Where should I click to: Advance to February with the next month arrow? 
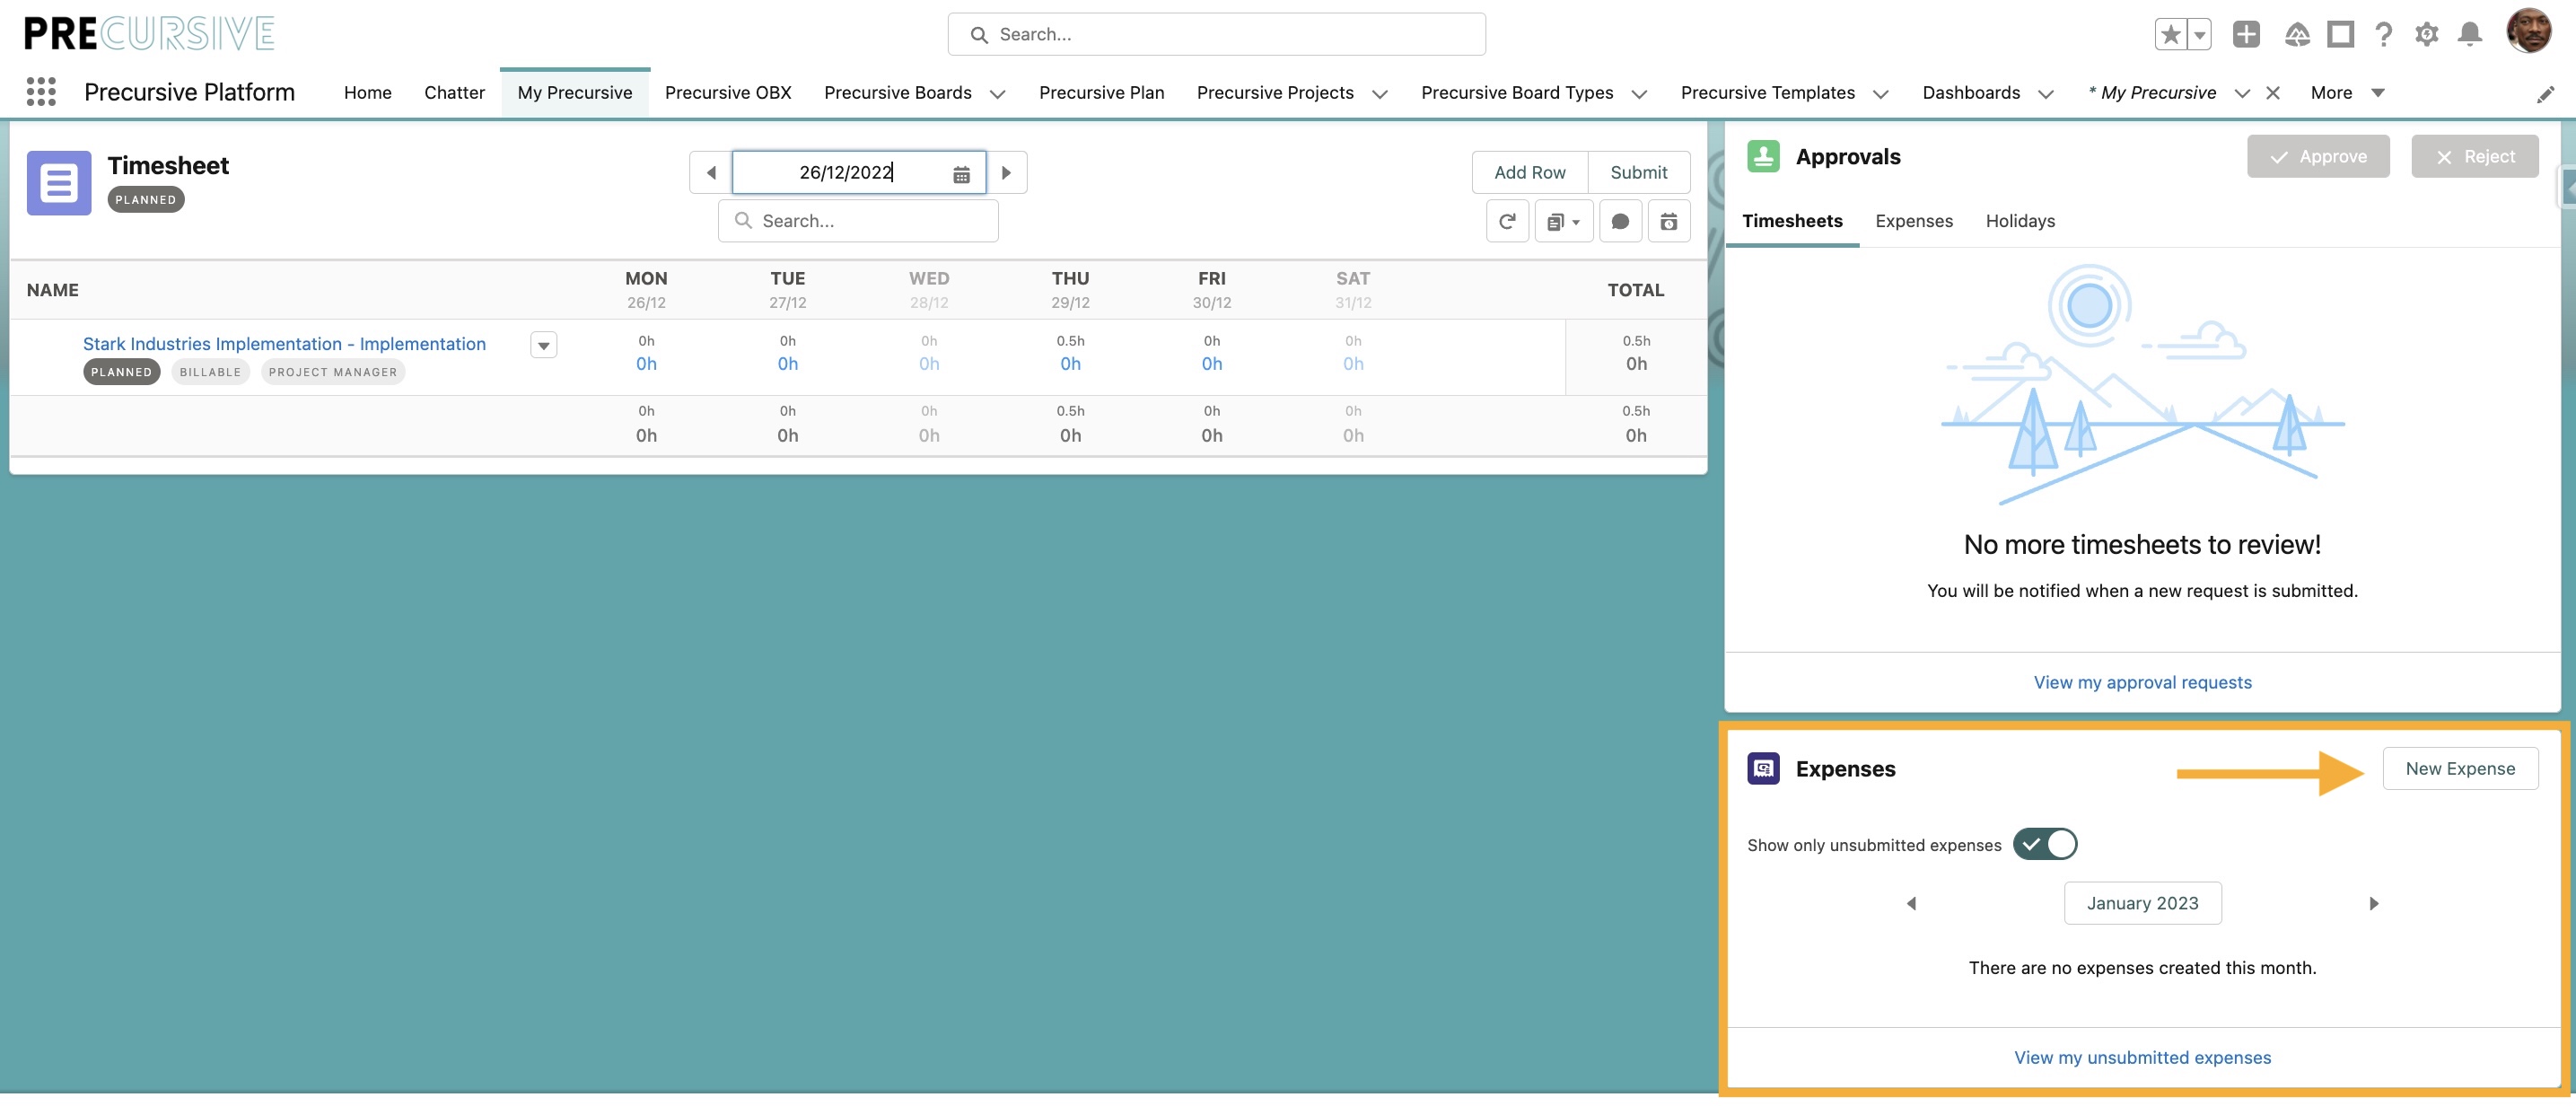pyautogui.click(x=2375, y=903)
